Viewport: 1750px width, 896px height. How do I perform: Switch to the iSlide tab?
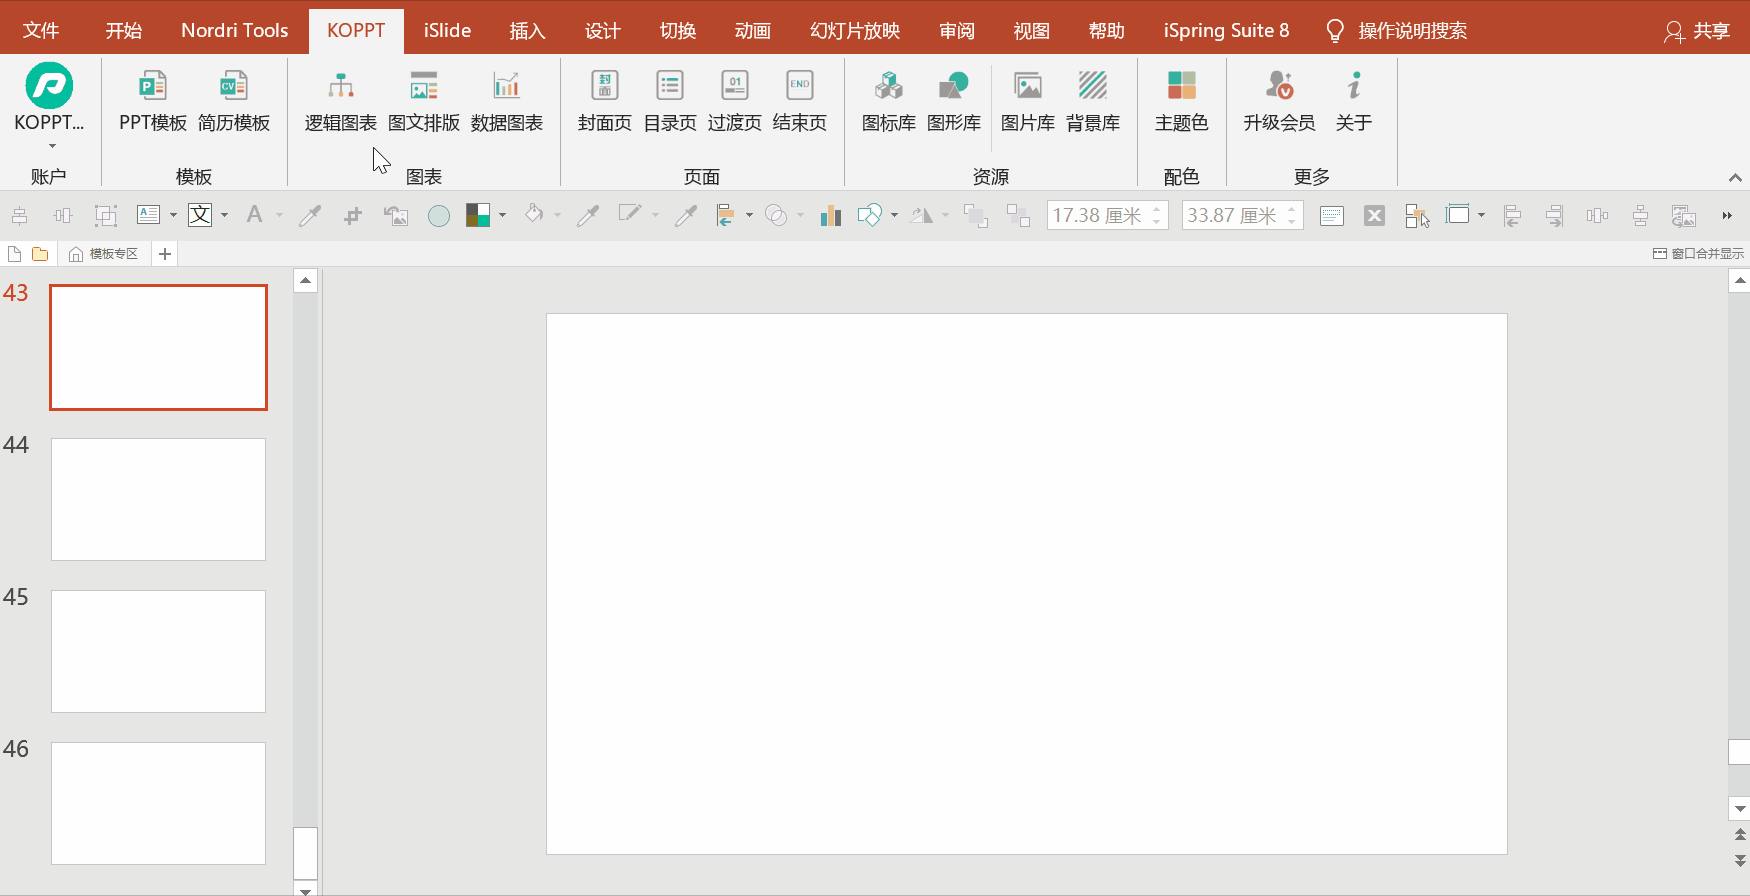pos(447,31)
